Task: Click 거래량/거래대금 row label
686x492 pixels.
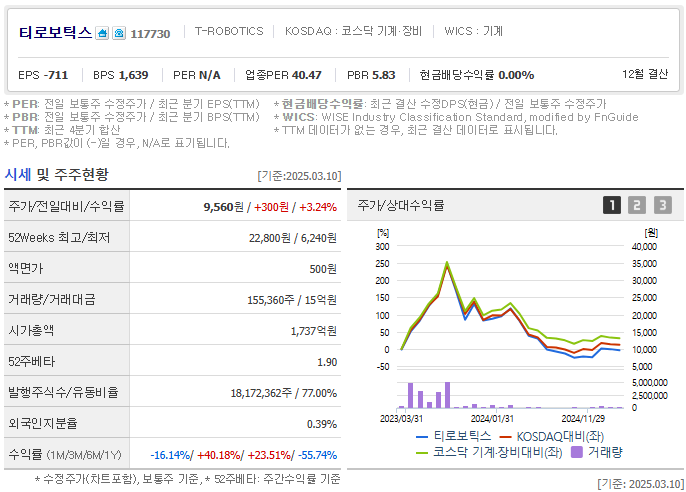Action: click(x=52, y=300)
